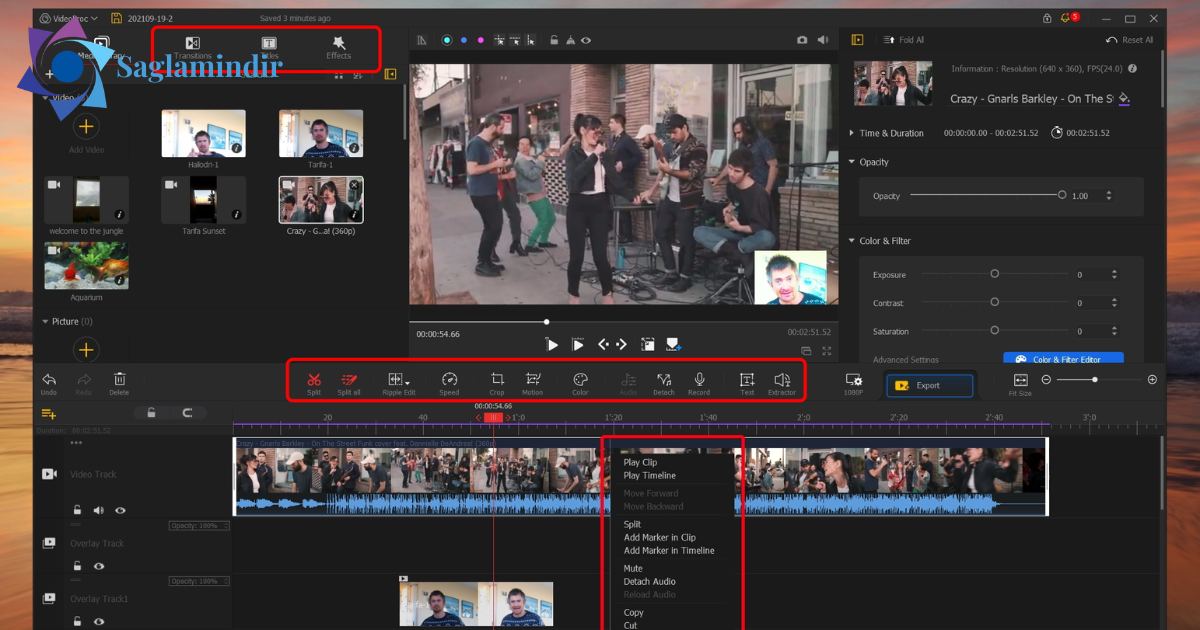
Task: Click Fold All in properties panel
Action: coord(904,40)
